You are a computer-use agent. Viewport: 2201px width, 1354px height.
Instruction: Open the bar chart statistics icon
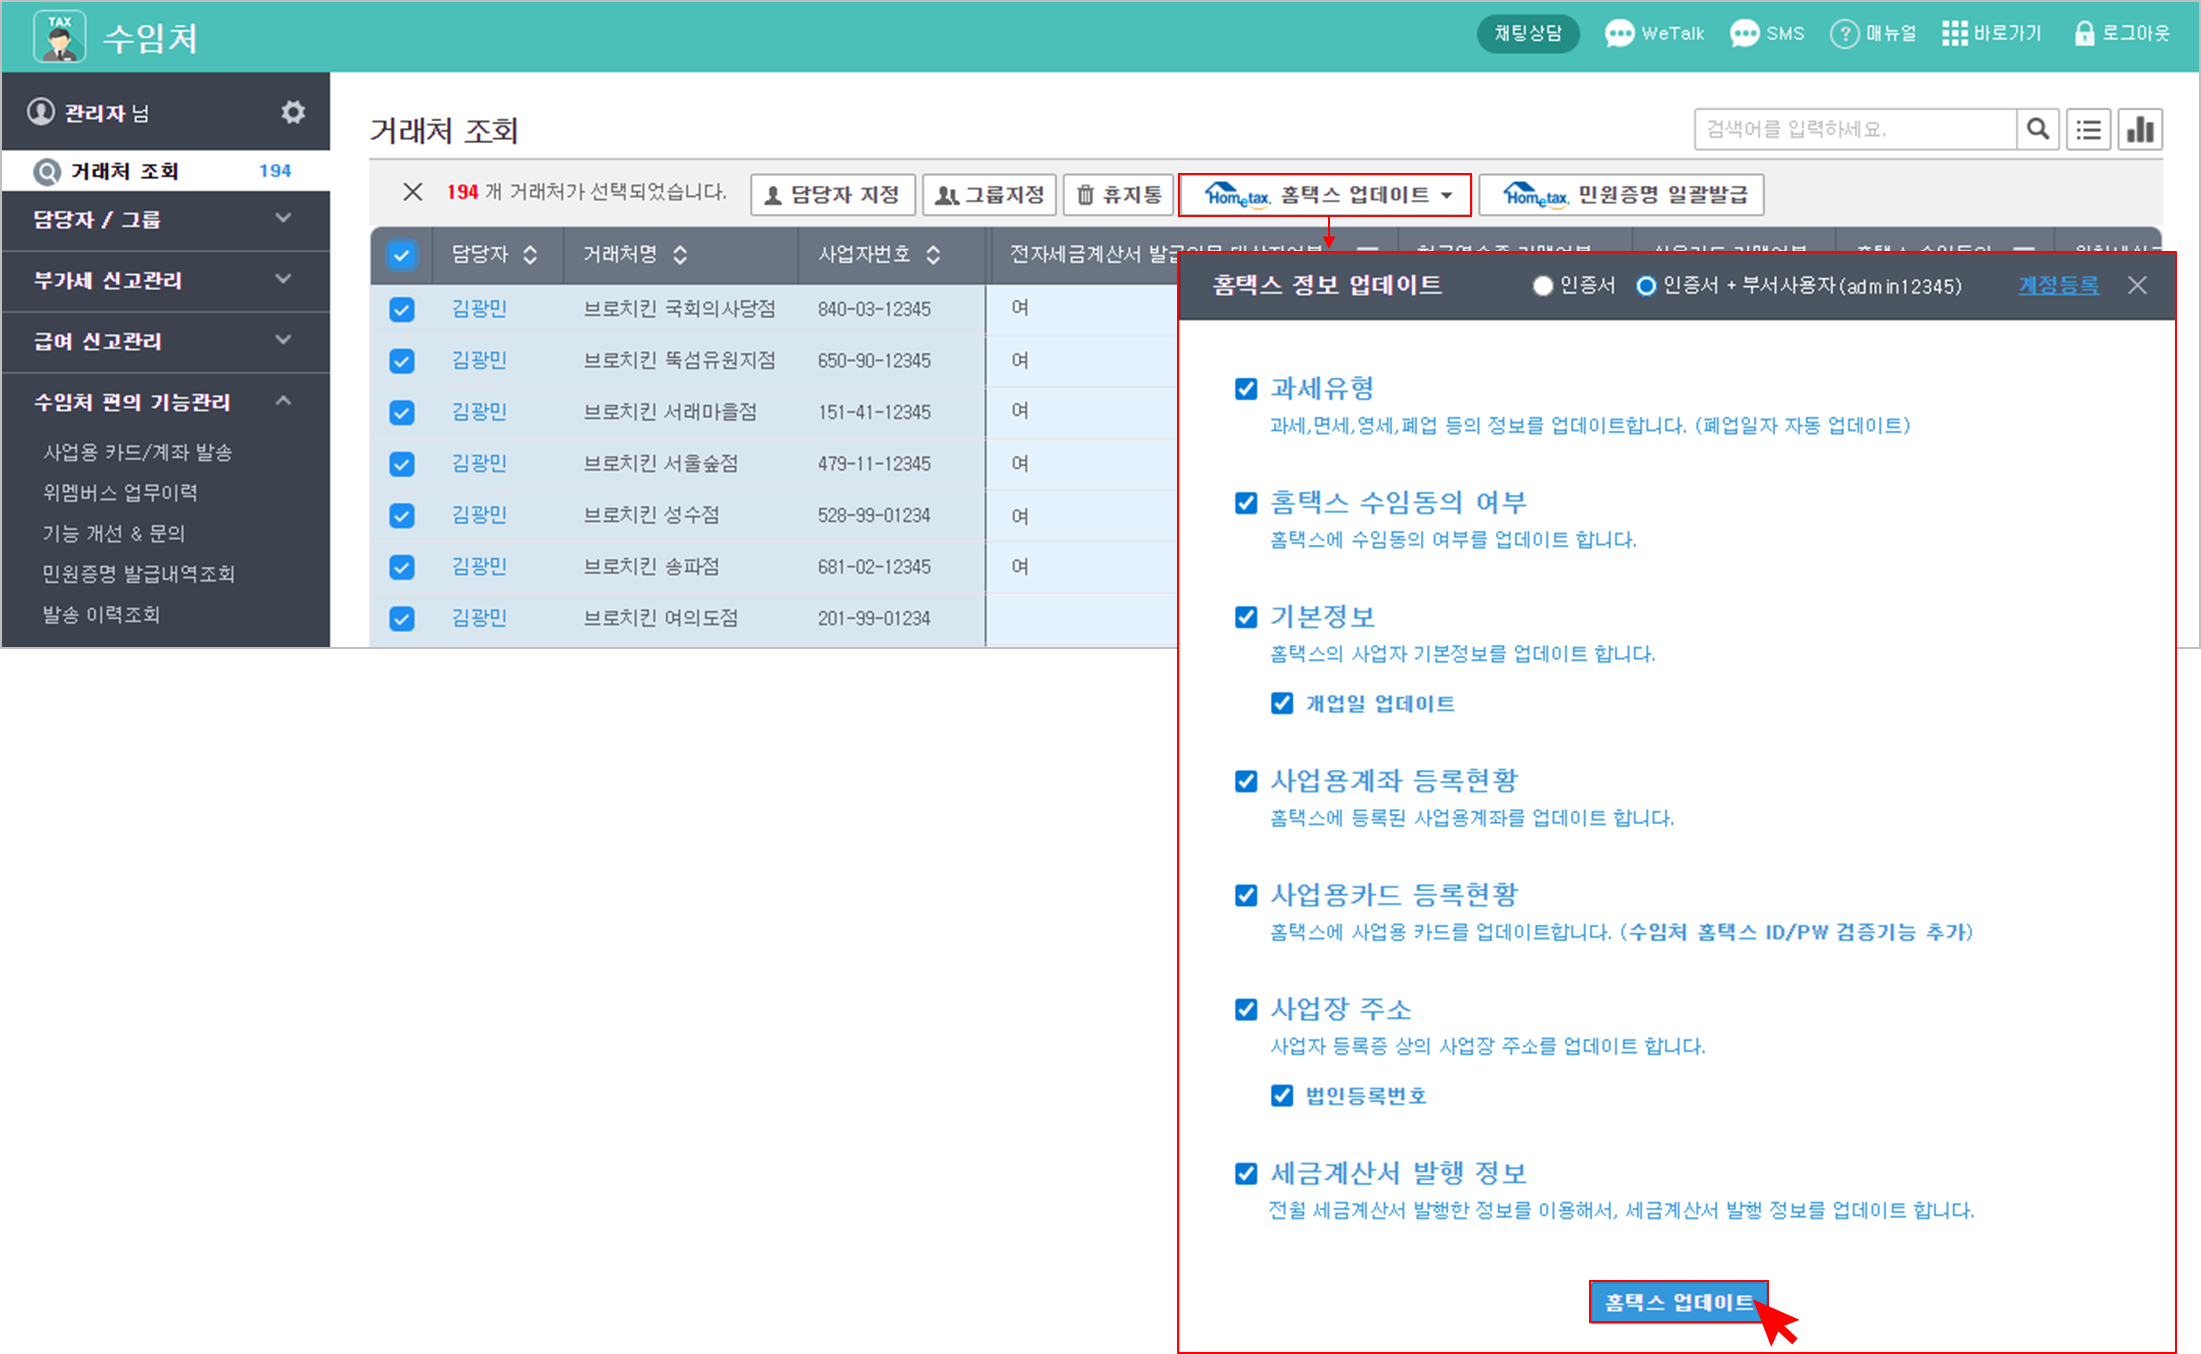tap(2140, 129)
